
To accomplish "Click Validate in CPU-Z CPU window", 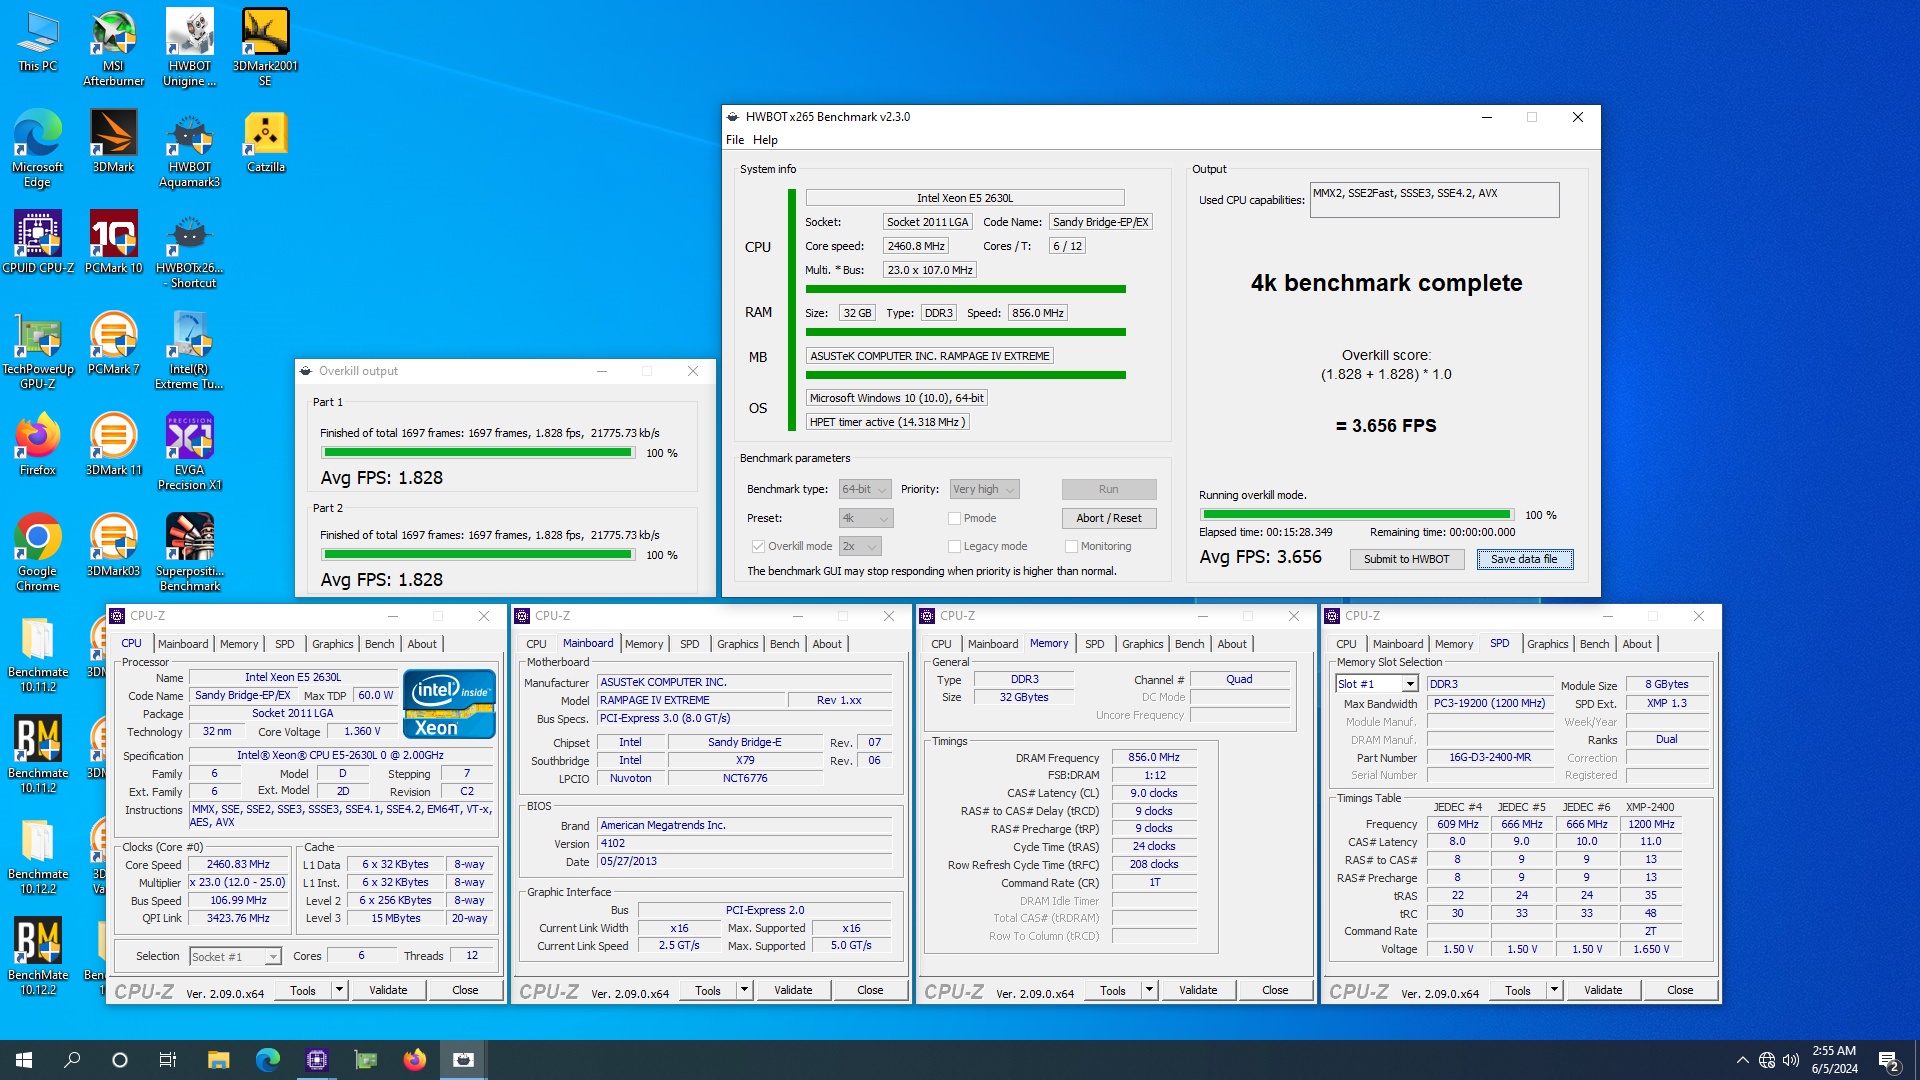I will coord(388,990).
